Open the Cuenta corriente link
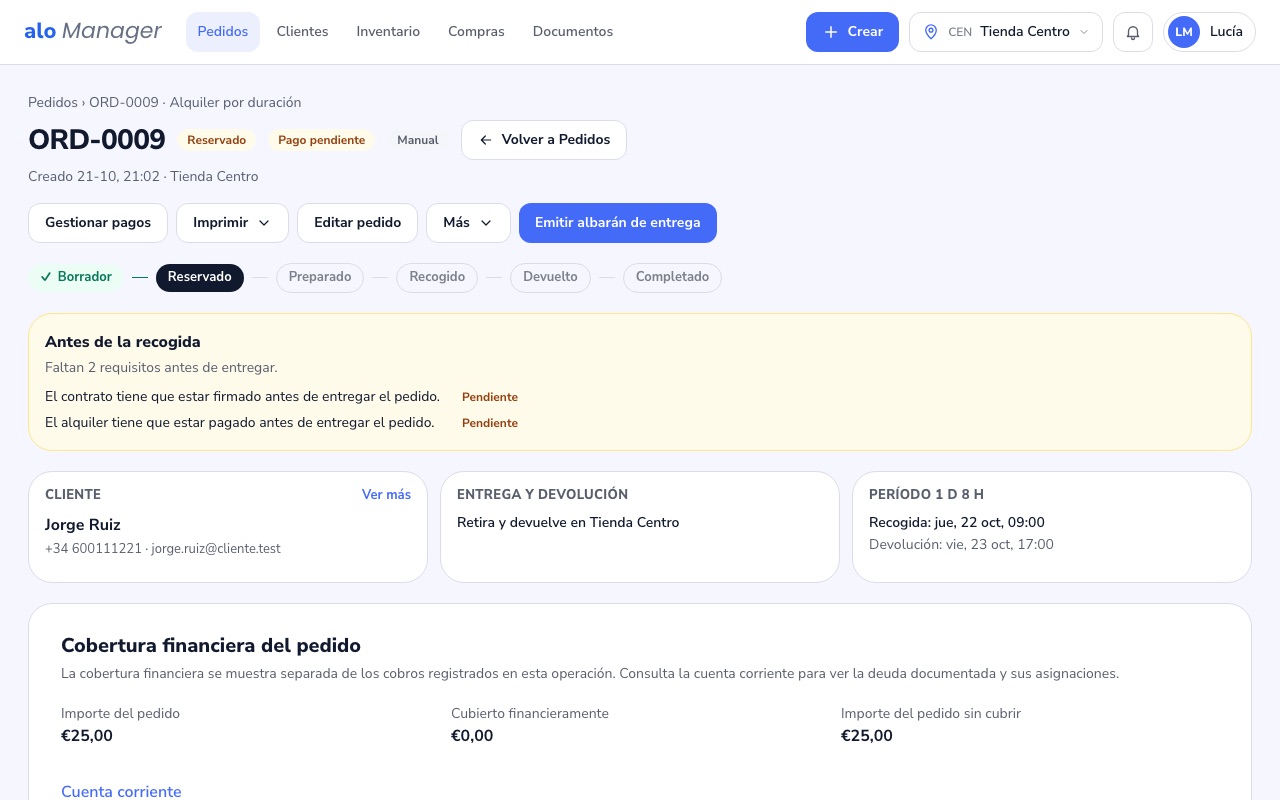 (121, 792)
